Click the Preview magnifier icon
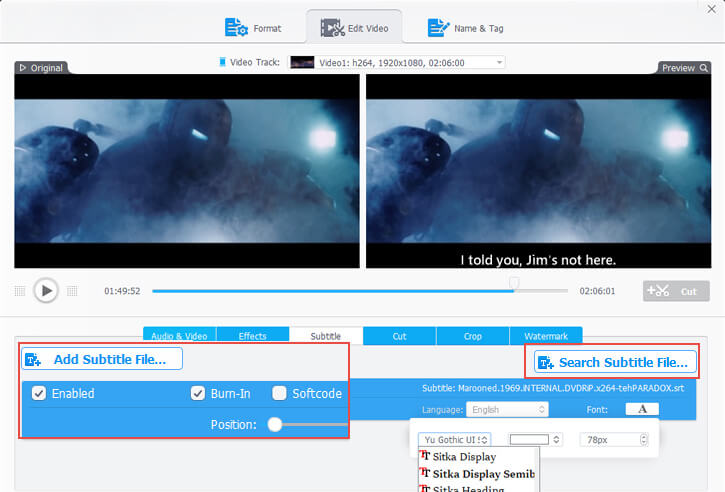Viewport: 725px width, 492px height. tap(704, 68)
